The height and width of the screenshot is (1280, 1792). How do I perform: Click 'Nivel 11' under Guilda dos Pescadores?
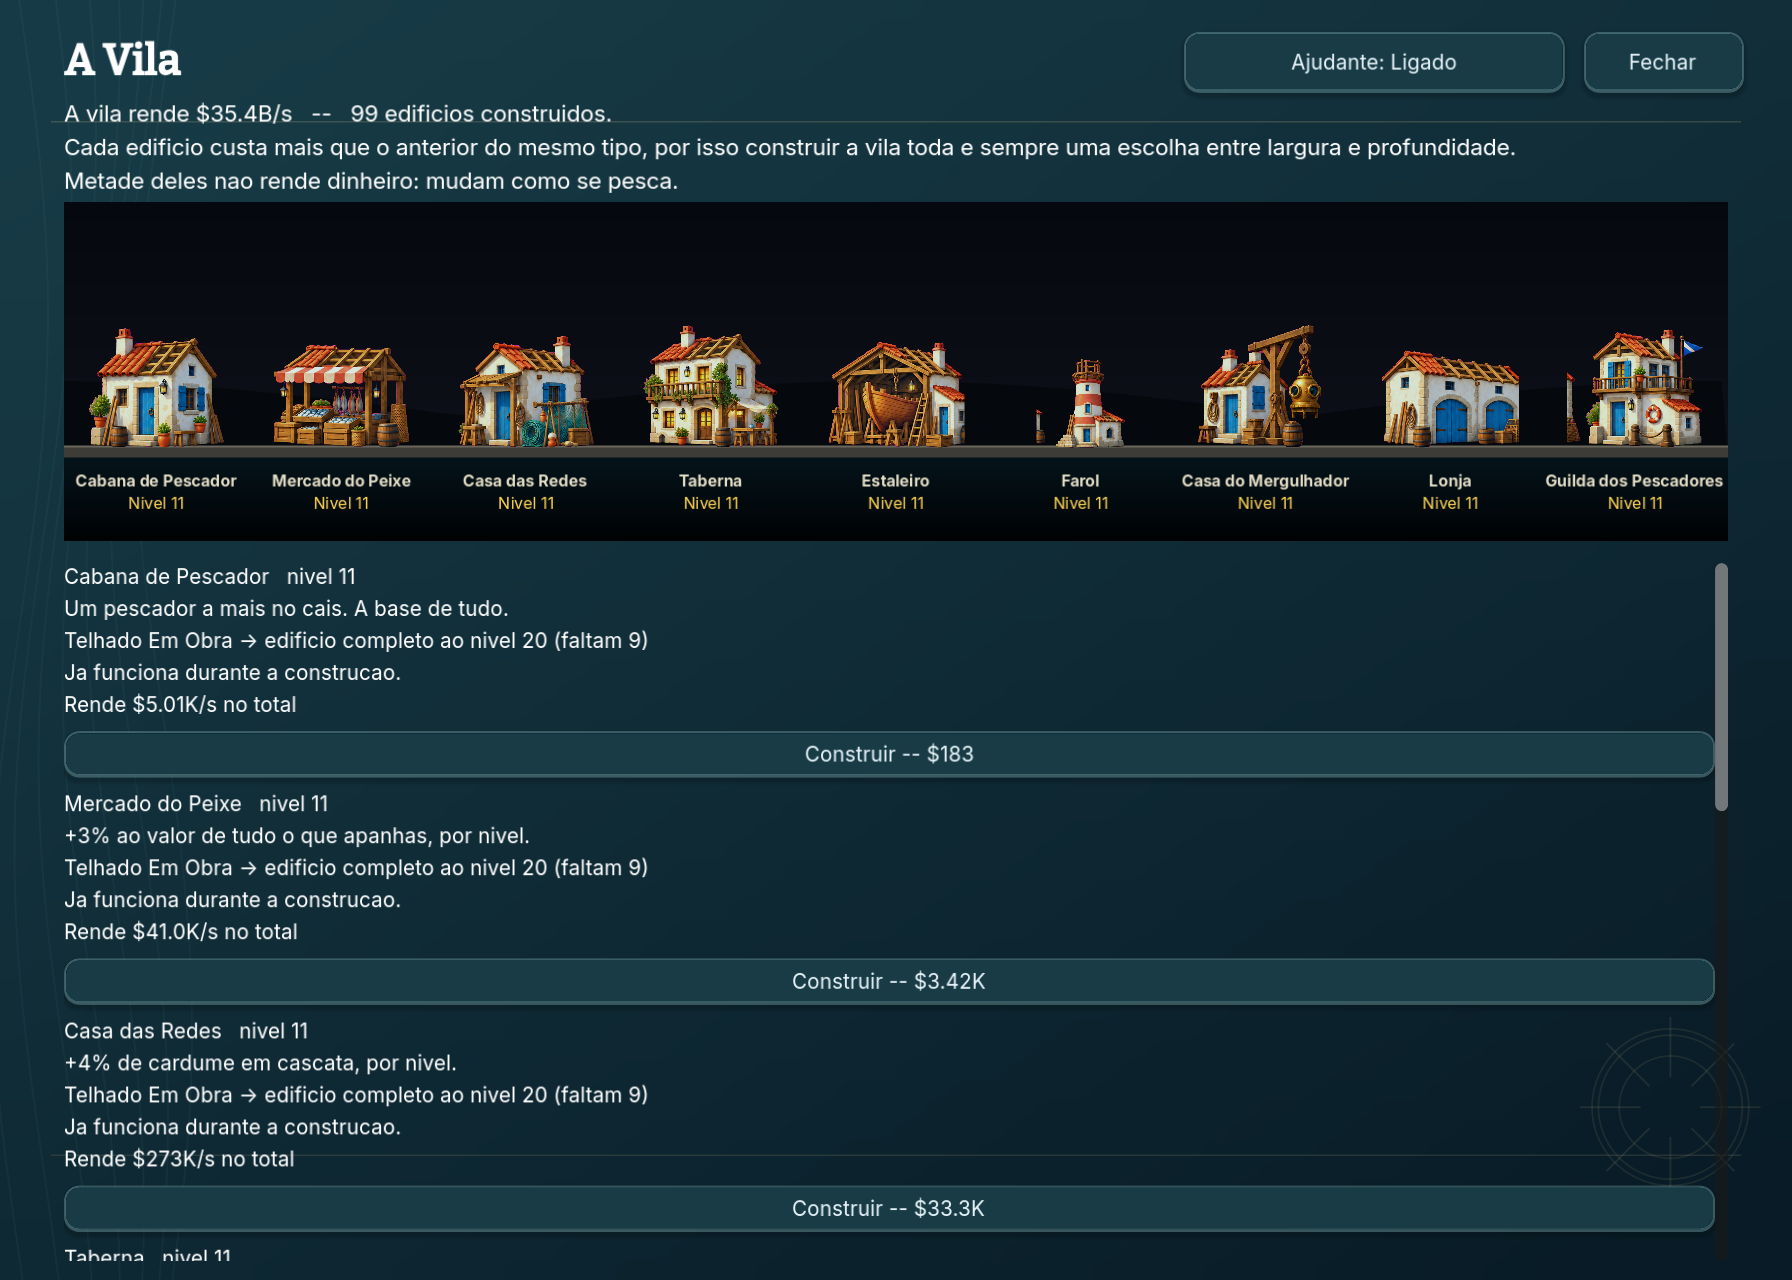(1635, 503)
